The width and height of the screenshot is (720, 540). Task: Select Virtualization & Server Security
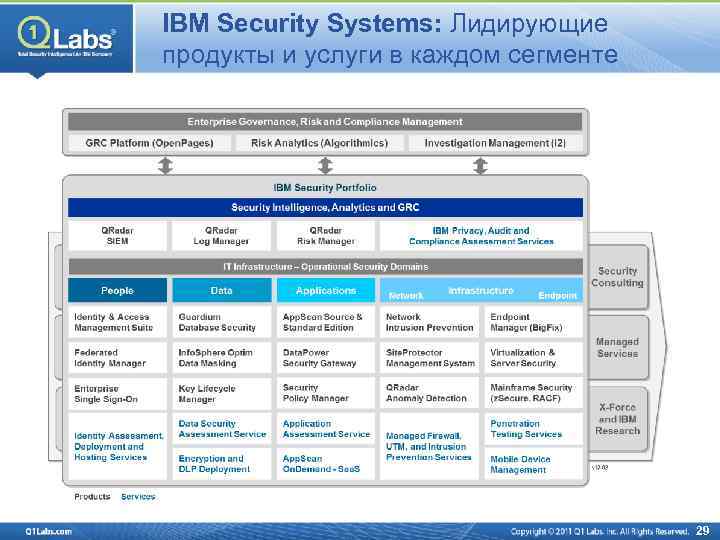(x=534, y=358)
